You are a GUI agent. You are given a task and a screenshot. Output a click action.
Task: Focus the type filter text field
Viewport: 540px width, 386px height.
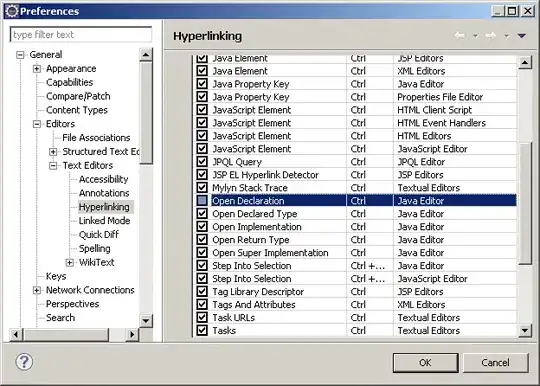coord(81,34)
